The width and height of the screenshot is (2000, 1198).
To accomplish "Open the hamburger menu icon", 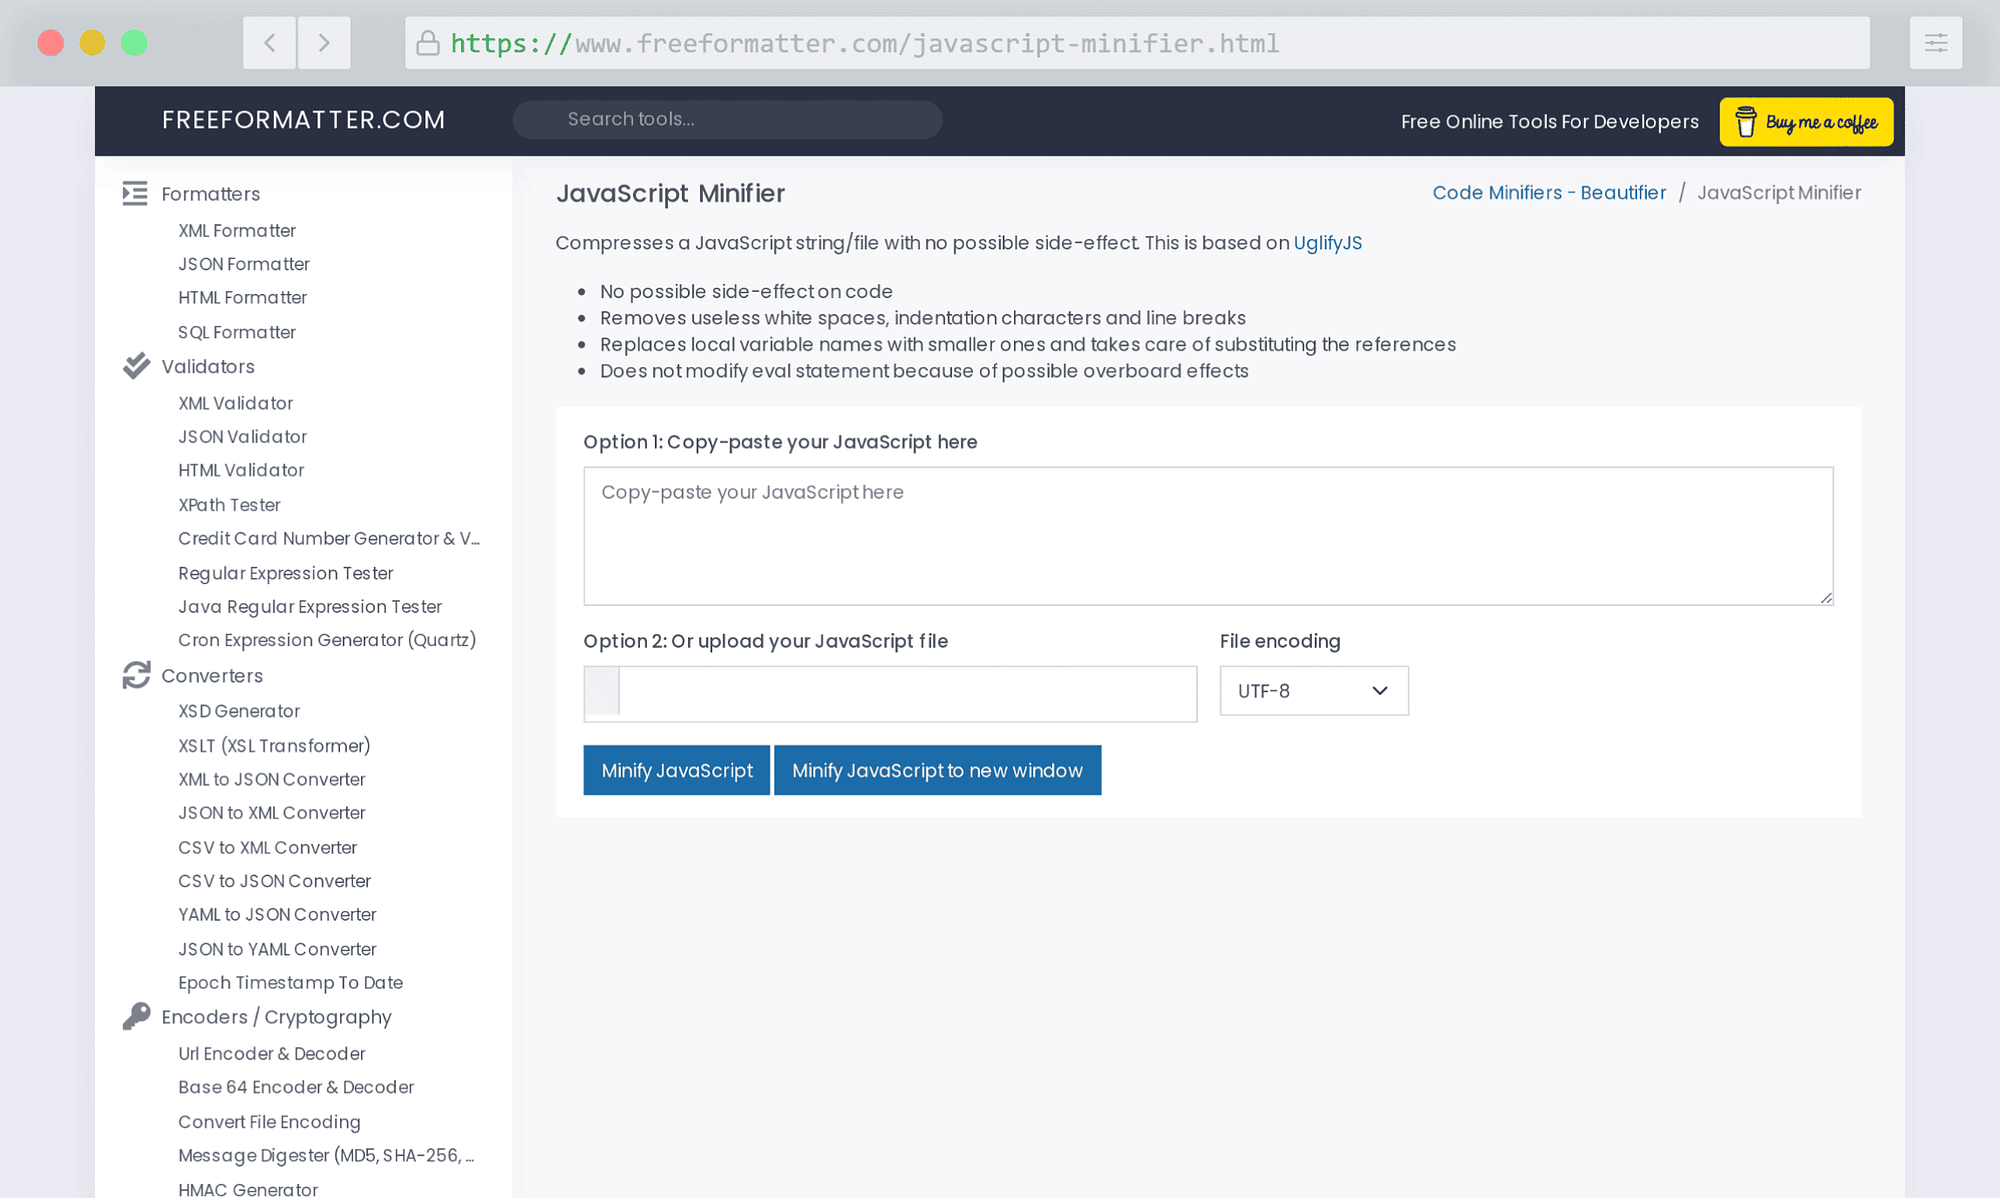I will coord(1936,43).
